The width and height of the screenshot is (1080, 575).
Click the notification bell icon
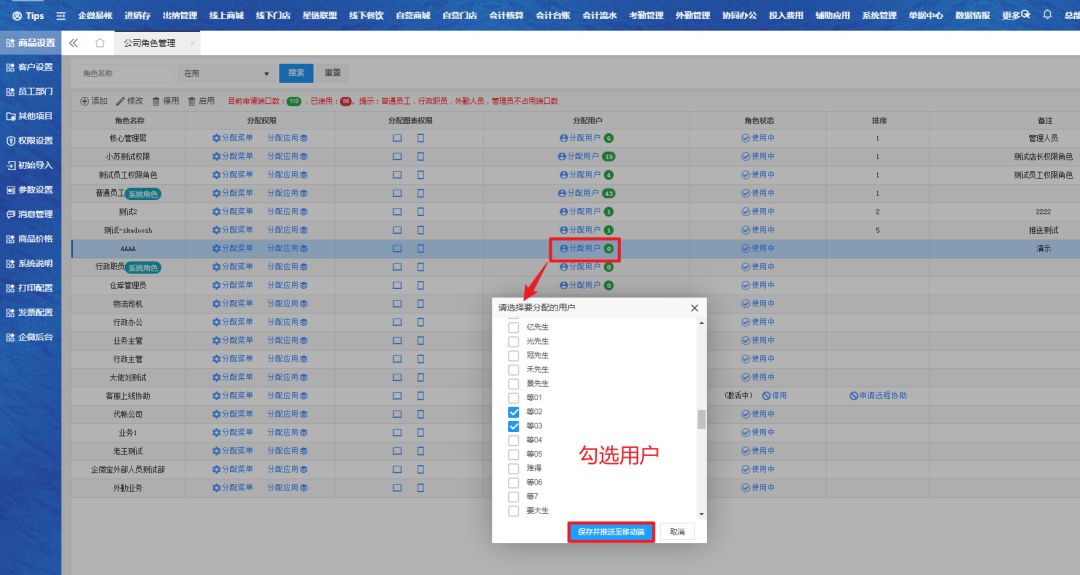tap(1047, 15)
